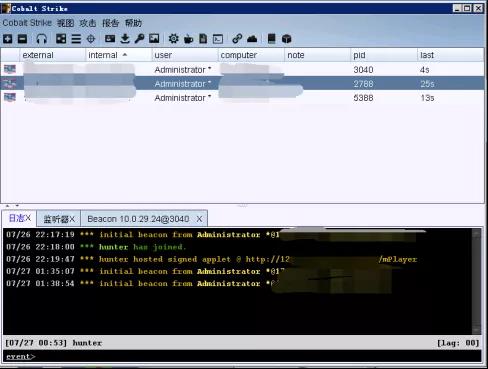The height and width of the screenshot is (369, 488).
Task: Click the coffee cup Java applet icon
Action: (x=188, y=39)
